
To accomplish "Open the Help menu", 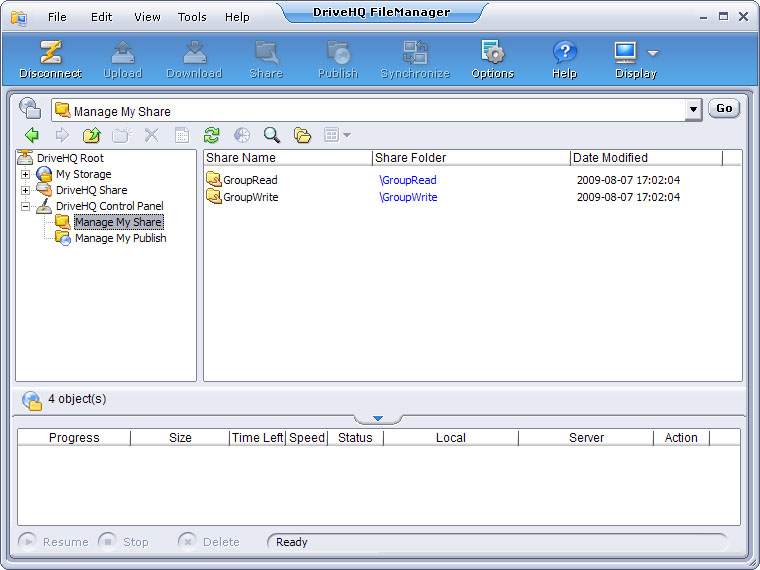I will (237, 17).
